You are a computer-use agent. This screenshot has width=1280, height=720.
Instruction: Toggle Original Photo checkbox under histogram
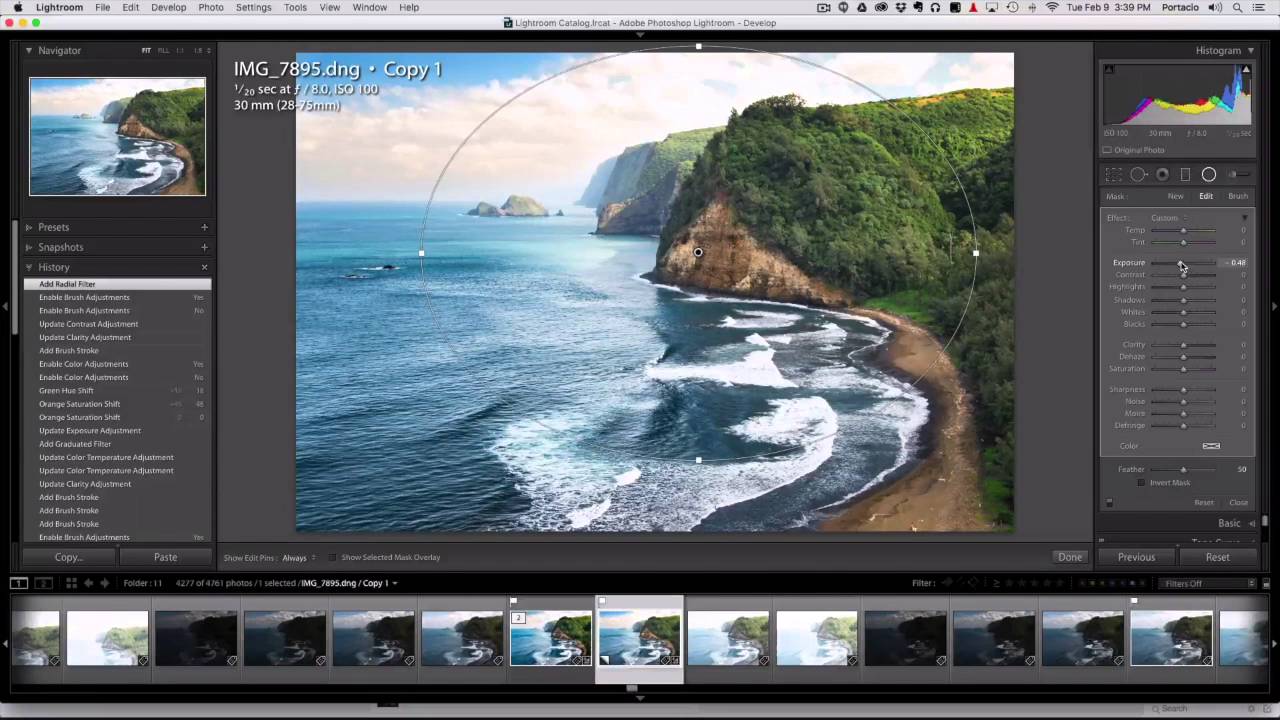[1107, 150]
